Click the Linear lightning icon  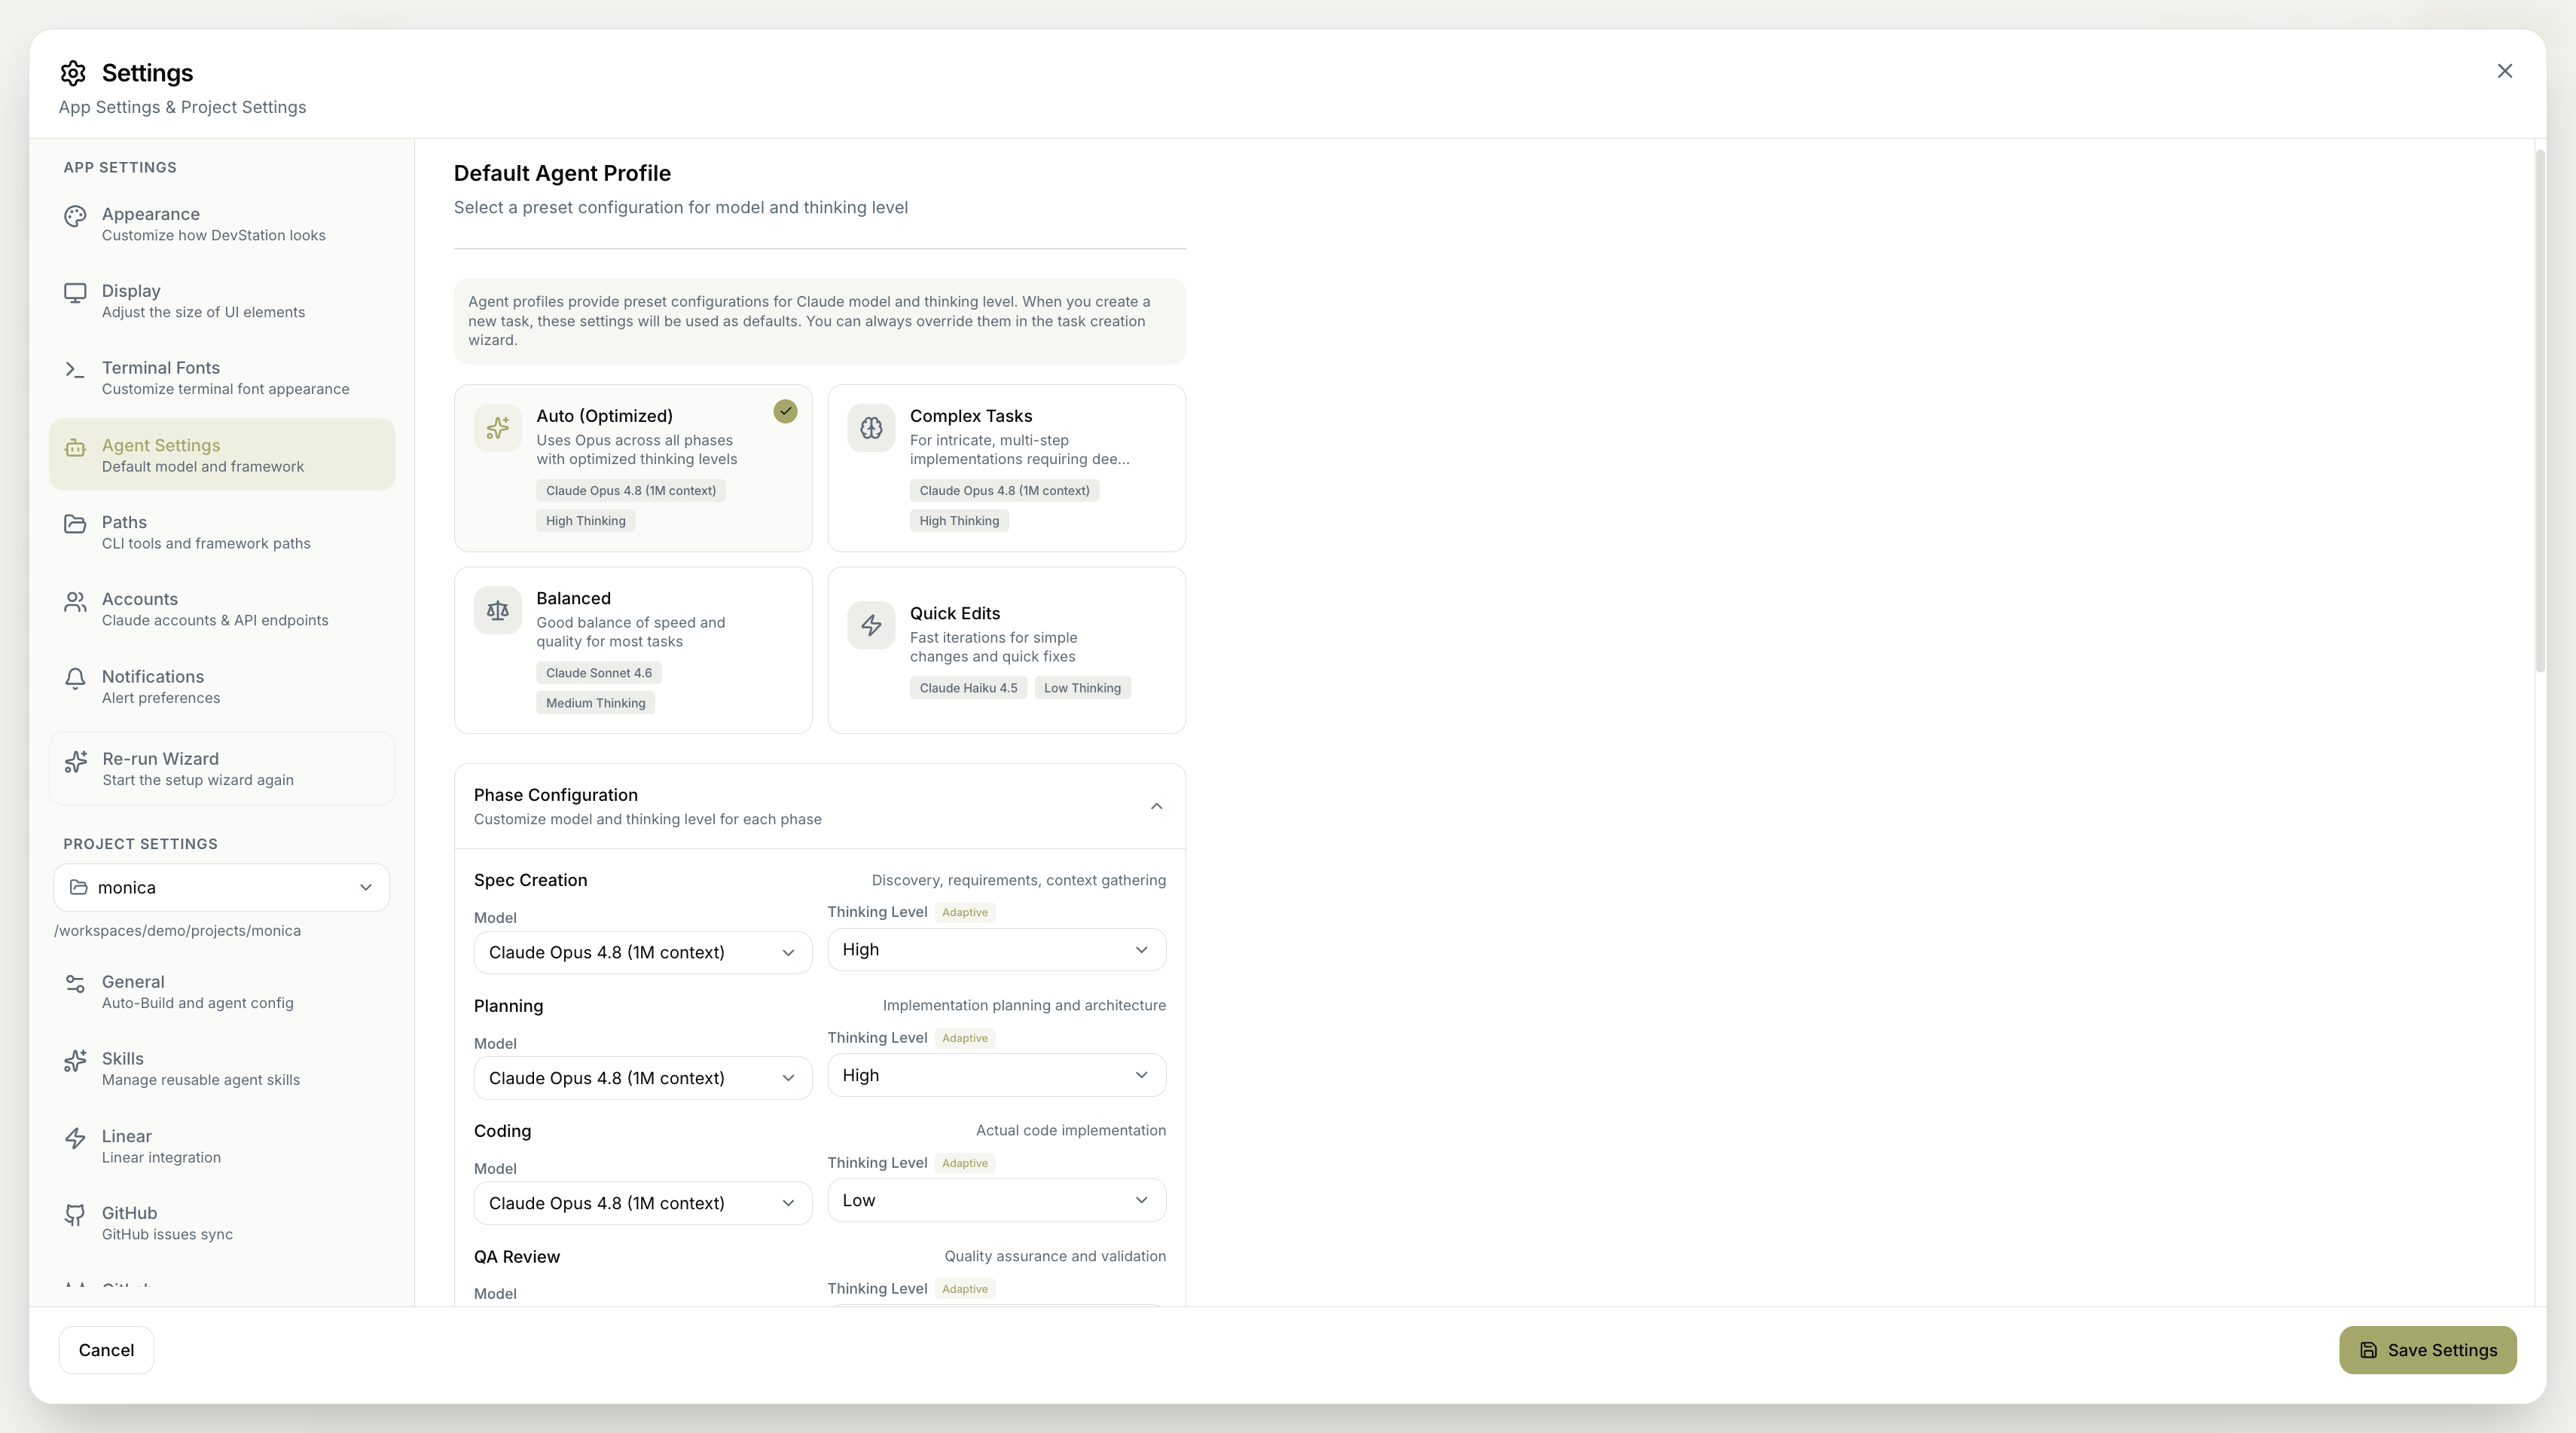coord(75,1138)
